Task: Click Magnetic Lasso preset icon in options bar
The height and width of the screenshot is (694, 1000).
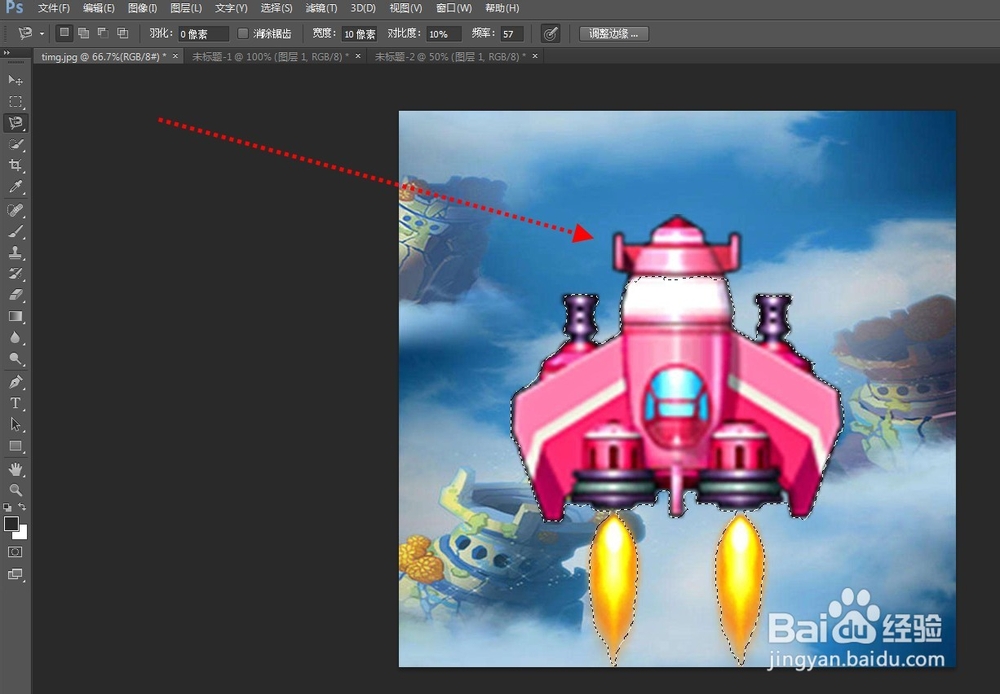Action: tap(26, 33)
